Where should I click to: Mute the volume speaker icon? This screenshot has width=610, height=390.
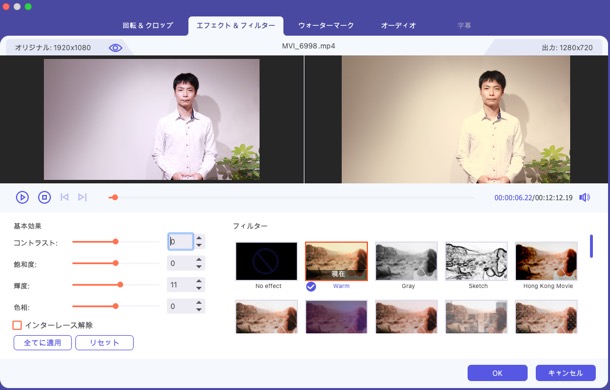click(584, 197)
